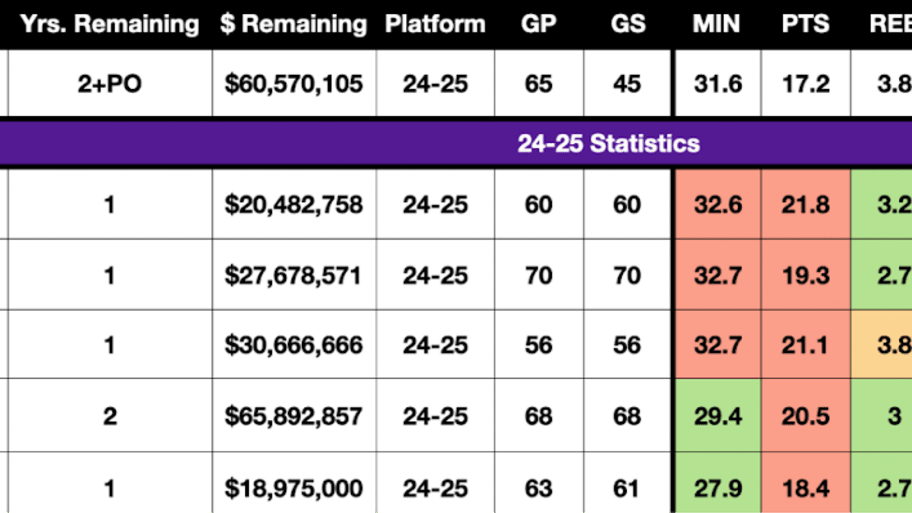The height and width of the screenshot is (513, 912).
Task: Click the $27,678,571 salary cell
Action: [294, 275]
